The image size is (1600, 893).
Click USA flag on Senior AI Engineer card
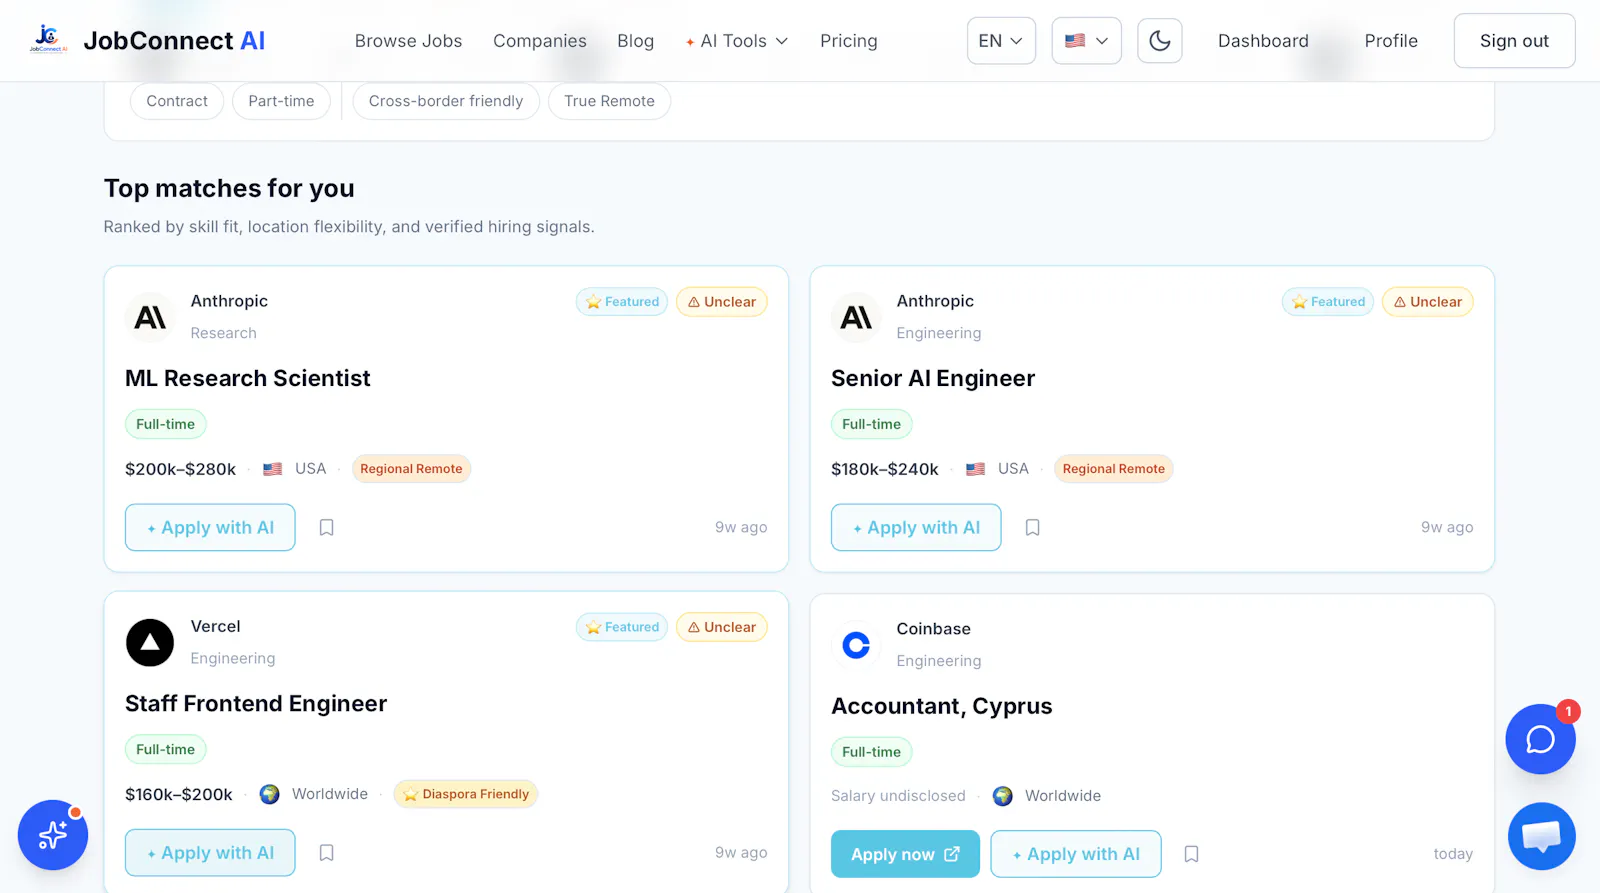coord(976,469)
